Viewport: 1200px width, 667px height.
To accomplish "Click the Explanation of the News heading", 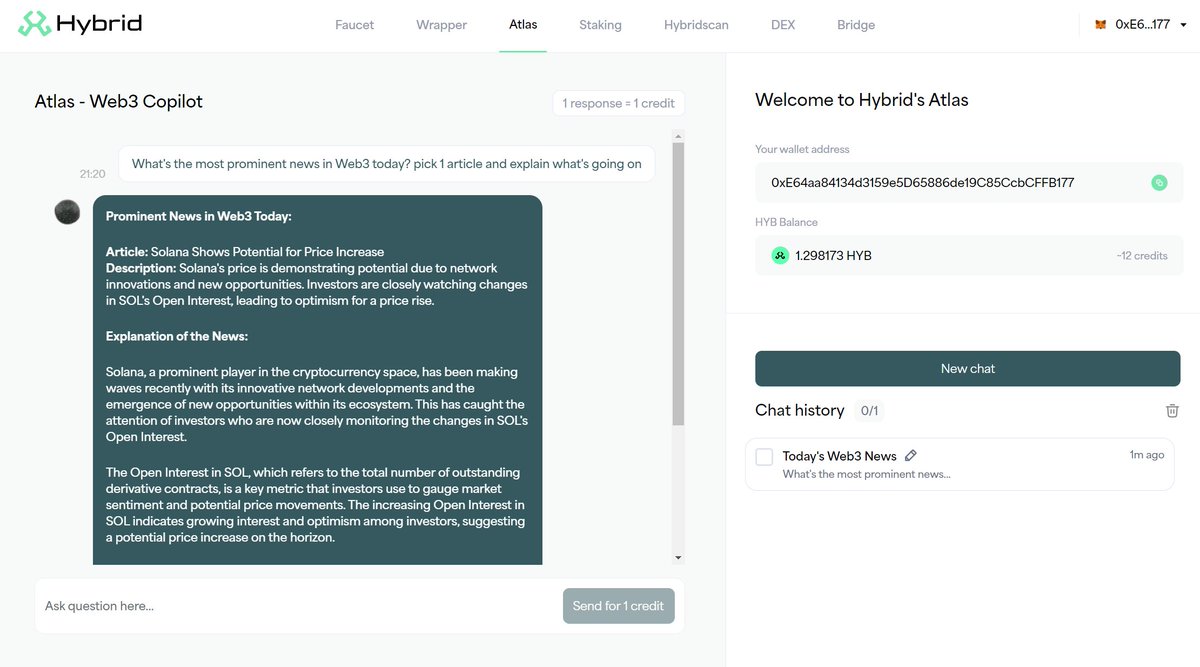I will click(176, 337).
